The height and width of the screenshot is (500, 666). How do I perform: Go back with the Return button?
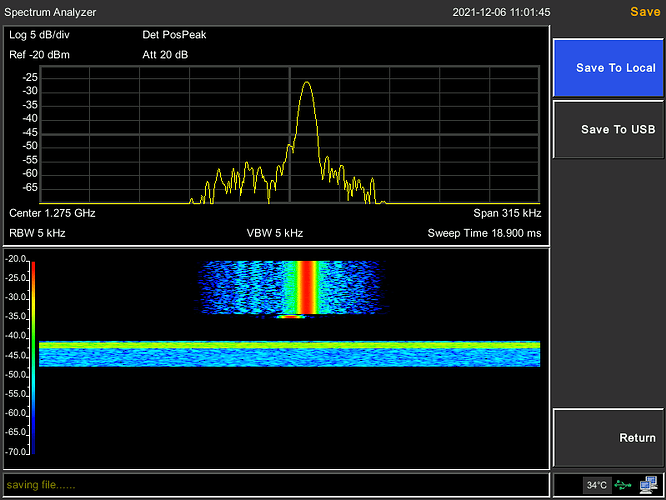608,438
